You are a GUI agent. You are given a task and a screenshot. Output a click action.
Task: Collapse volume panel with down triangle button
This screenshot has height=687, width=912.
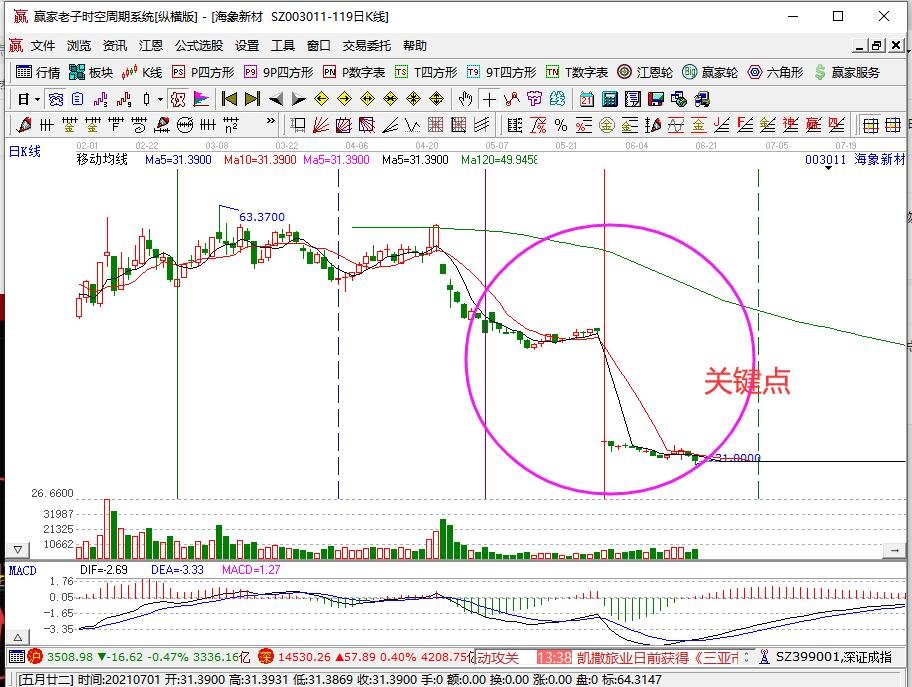(17, 550)
